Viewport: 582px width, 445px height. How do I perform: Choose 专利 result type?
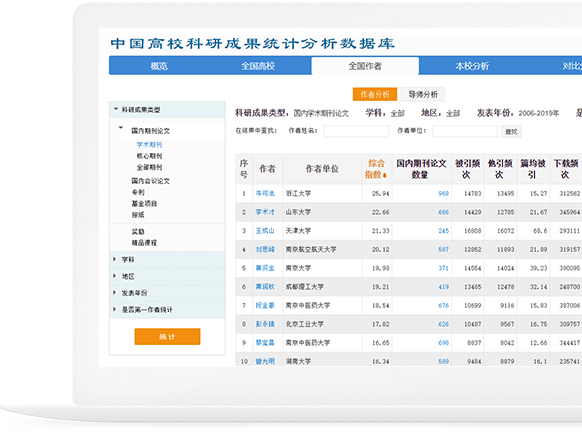click(x=138, y=192)
